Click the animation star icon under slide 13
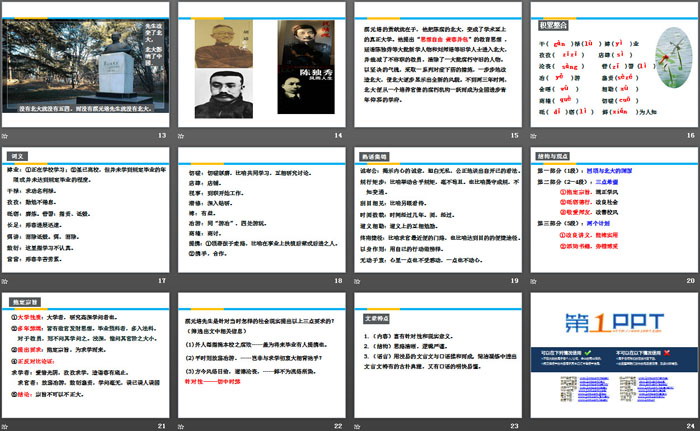The image size is (700, 431). click(x=7, y=136)
